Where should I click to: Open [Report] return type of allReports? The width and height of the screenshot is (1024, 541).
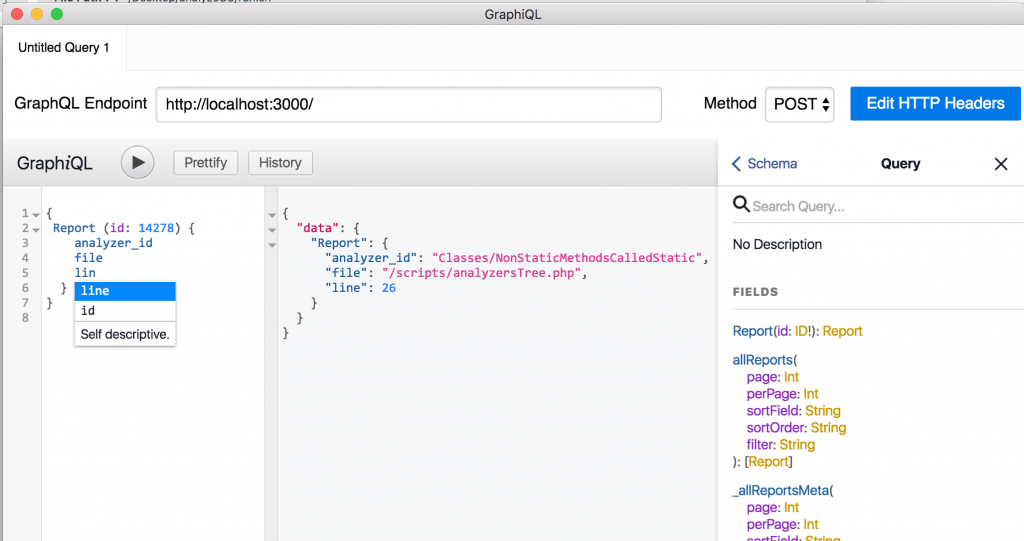[768, 462]
